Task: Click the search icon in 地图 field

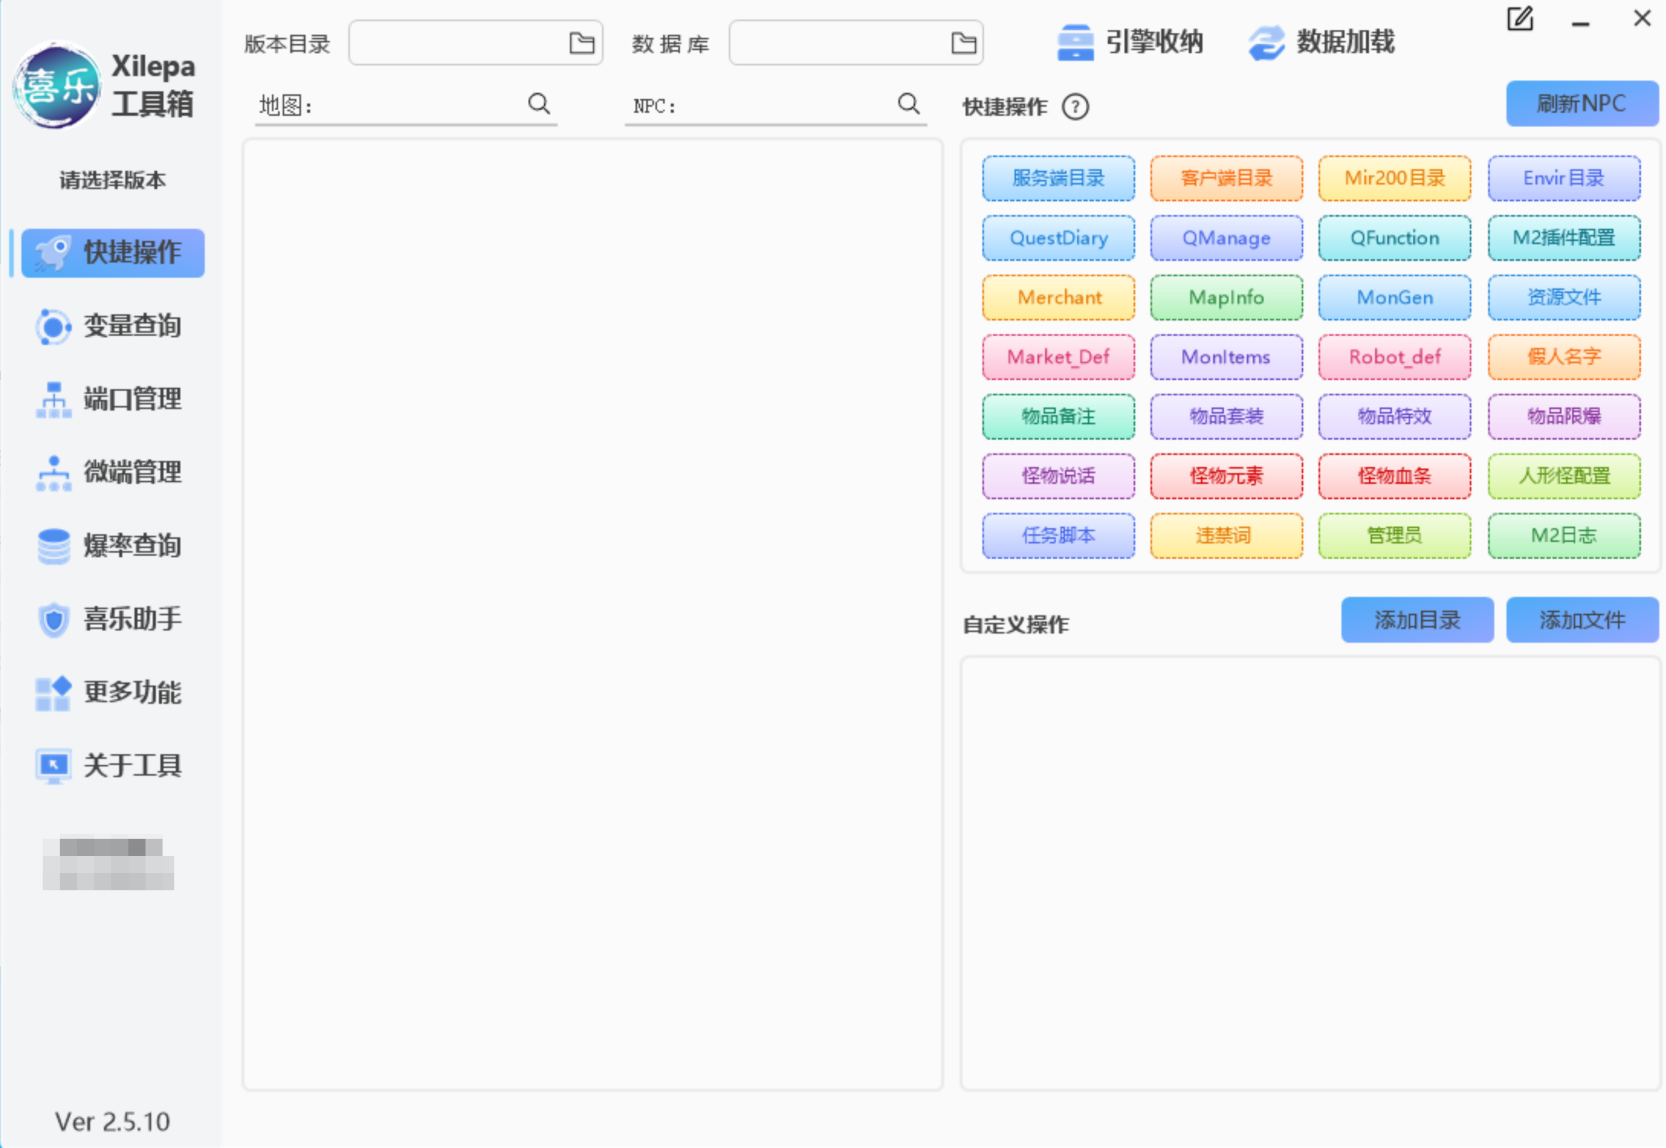Action: tap(539, 104)
